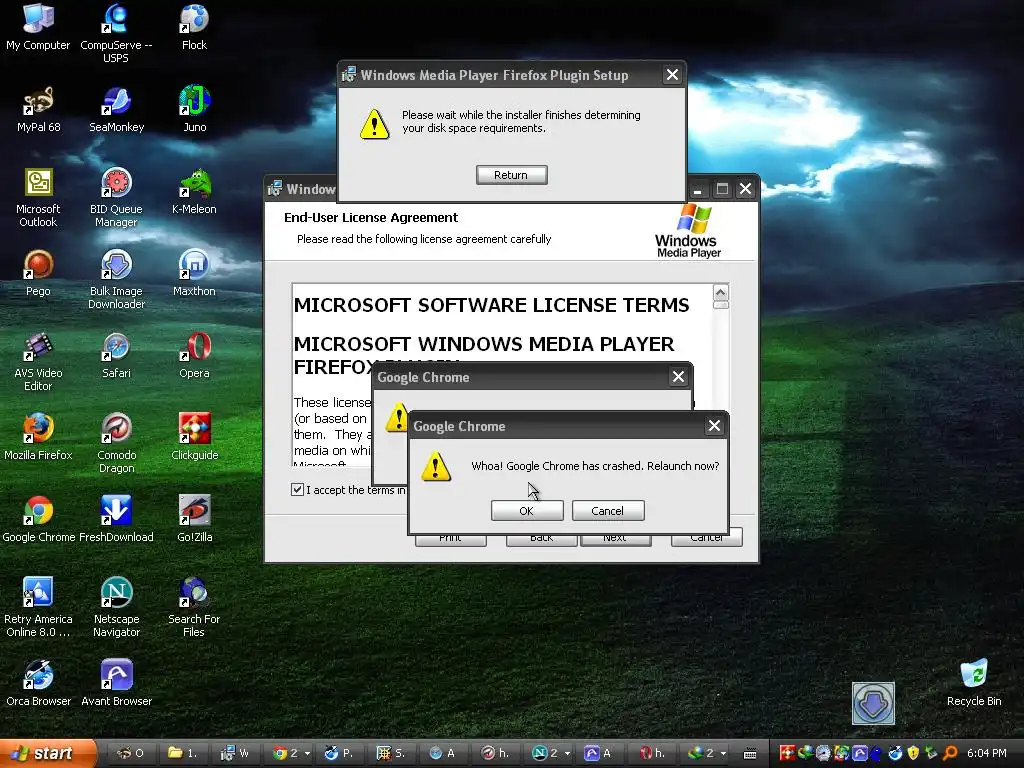This screenshot has width=1024, height=768.
Task: Click OK to relaunch Google Chrome
Action: [527, 511]
